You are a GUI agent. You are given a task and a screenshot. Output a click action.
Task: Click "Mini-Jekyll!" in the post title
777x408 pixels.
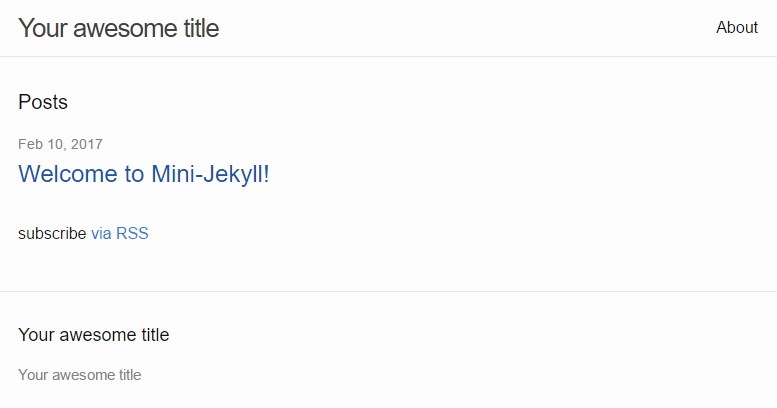[210, 174]
